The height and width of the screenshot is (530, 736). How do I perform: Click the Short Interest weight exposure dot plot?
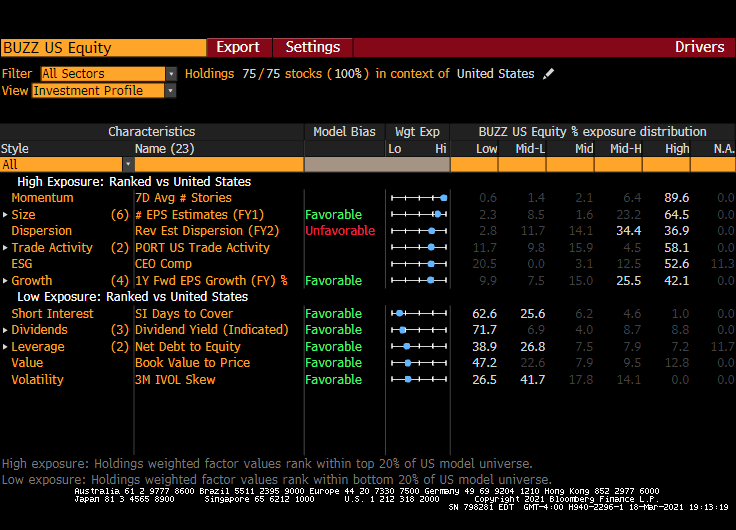pos(418,314)
